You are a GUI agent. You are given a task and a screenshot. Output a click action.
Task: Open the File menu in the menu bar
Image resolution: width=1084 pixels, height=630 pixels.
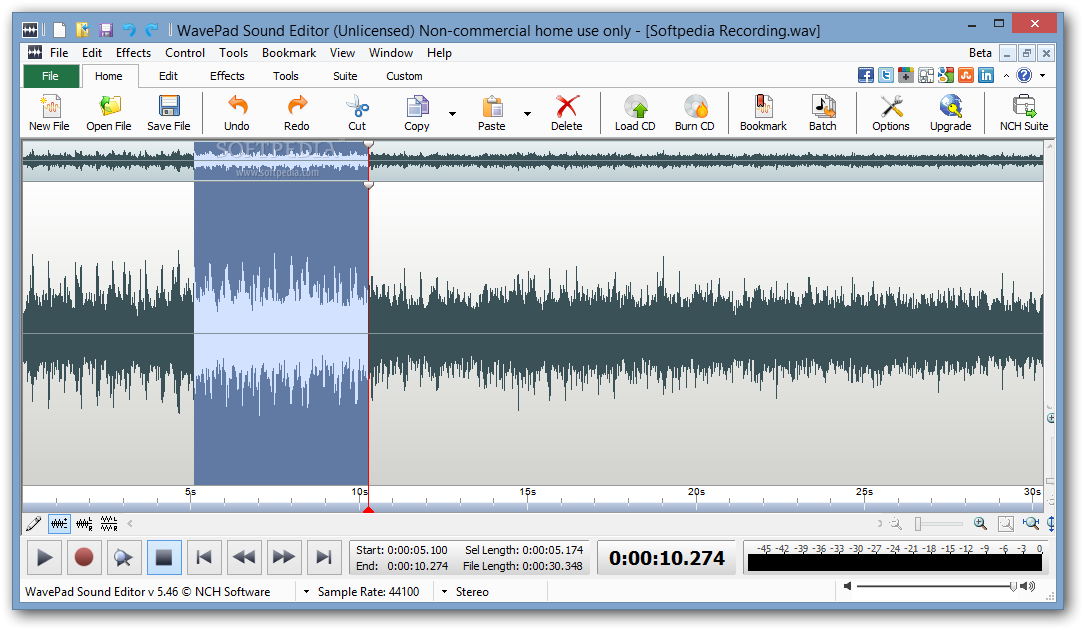[x=59, y=53]
